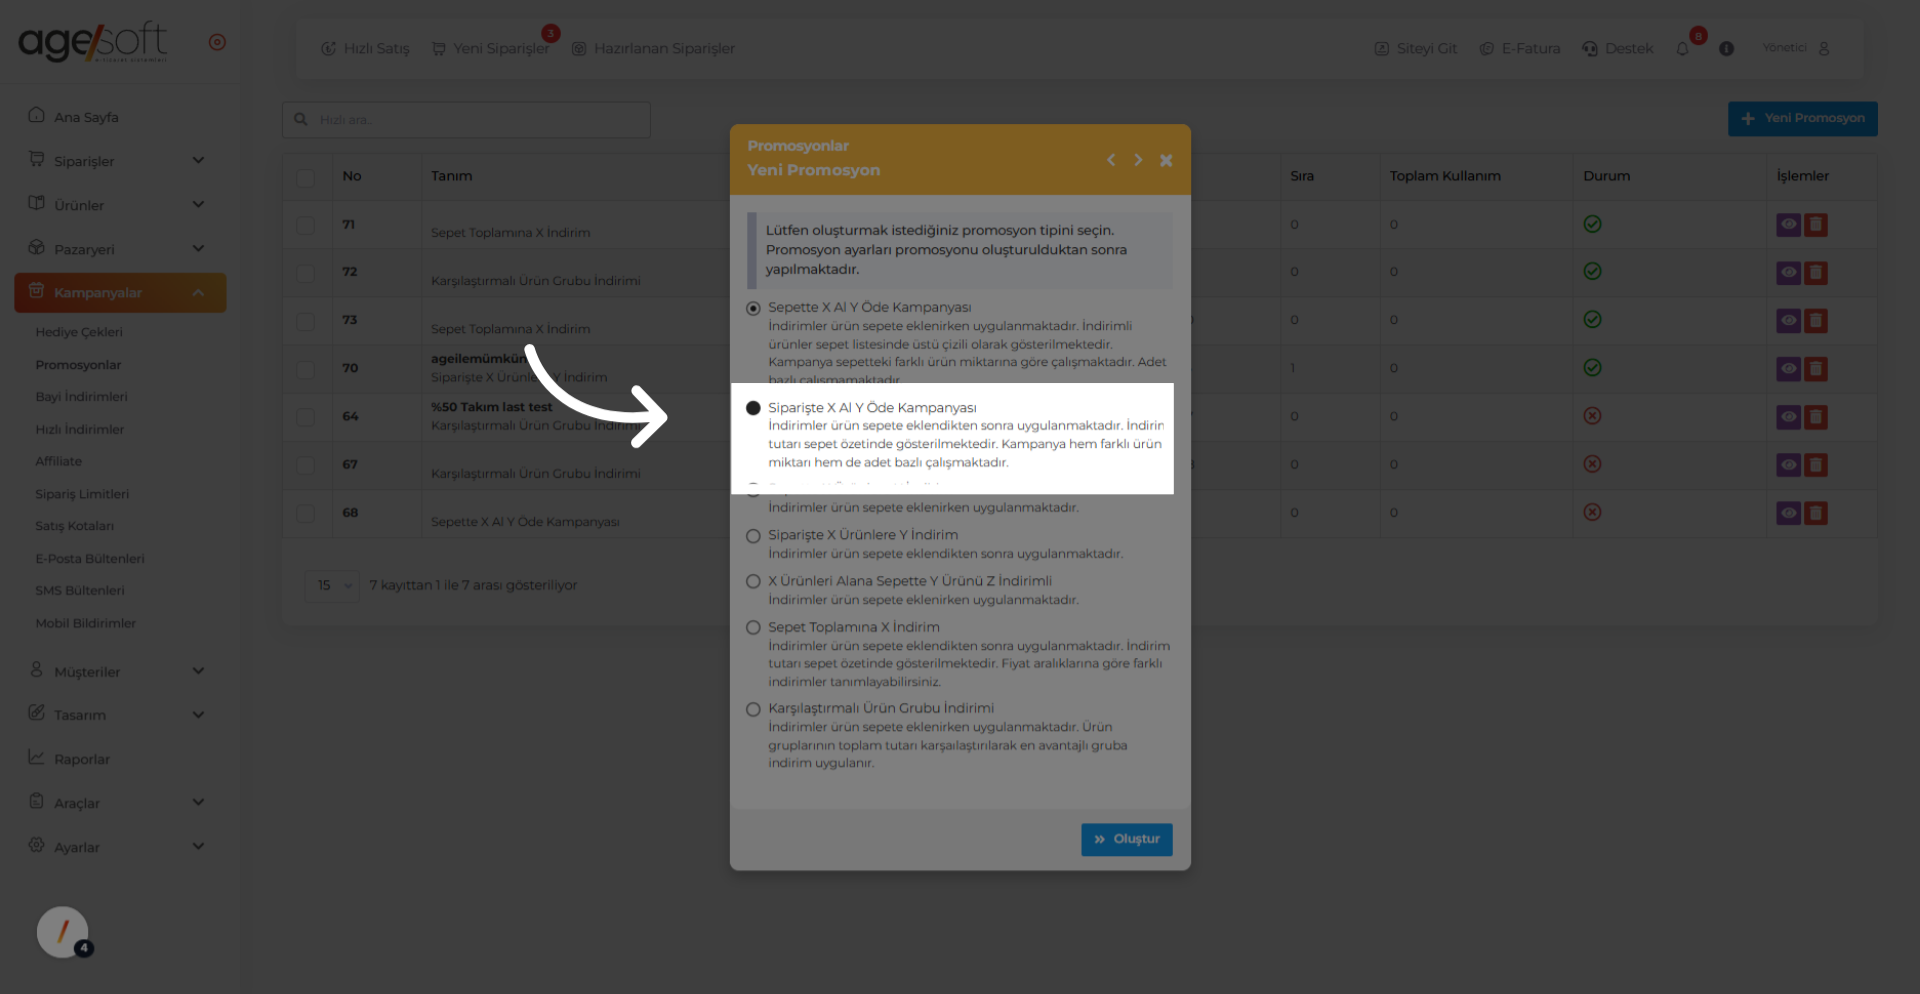Viewport: 1920px width, 994px height.
Task: Delete promotion 71 trash icon
Action: point(1816,225)
